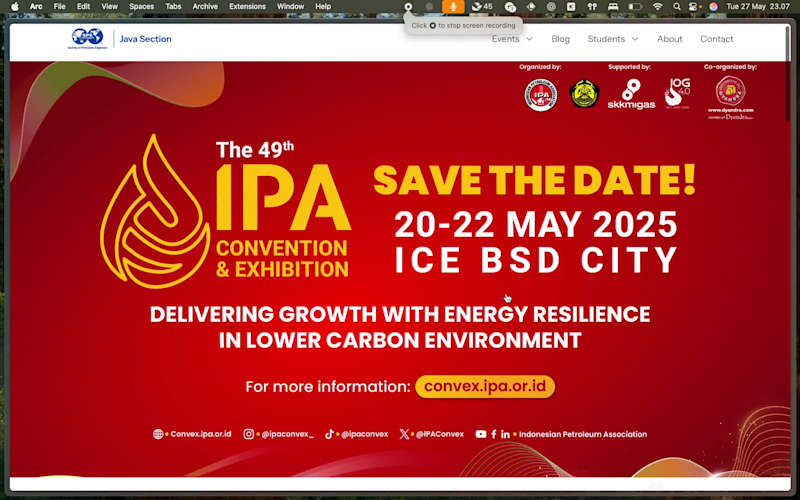This screenshot has width=800, height=500.
Task: Click the Instagram icon in banner footer
Action: point(248,434)
